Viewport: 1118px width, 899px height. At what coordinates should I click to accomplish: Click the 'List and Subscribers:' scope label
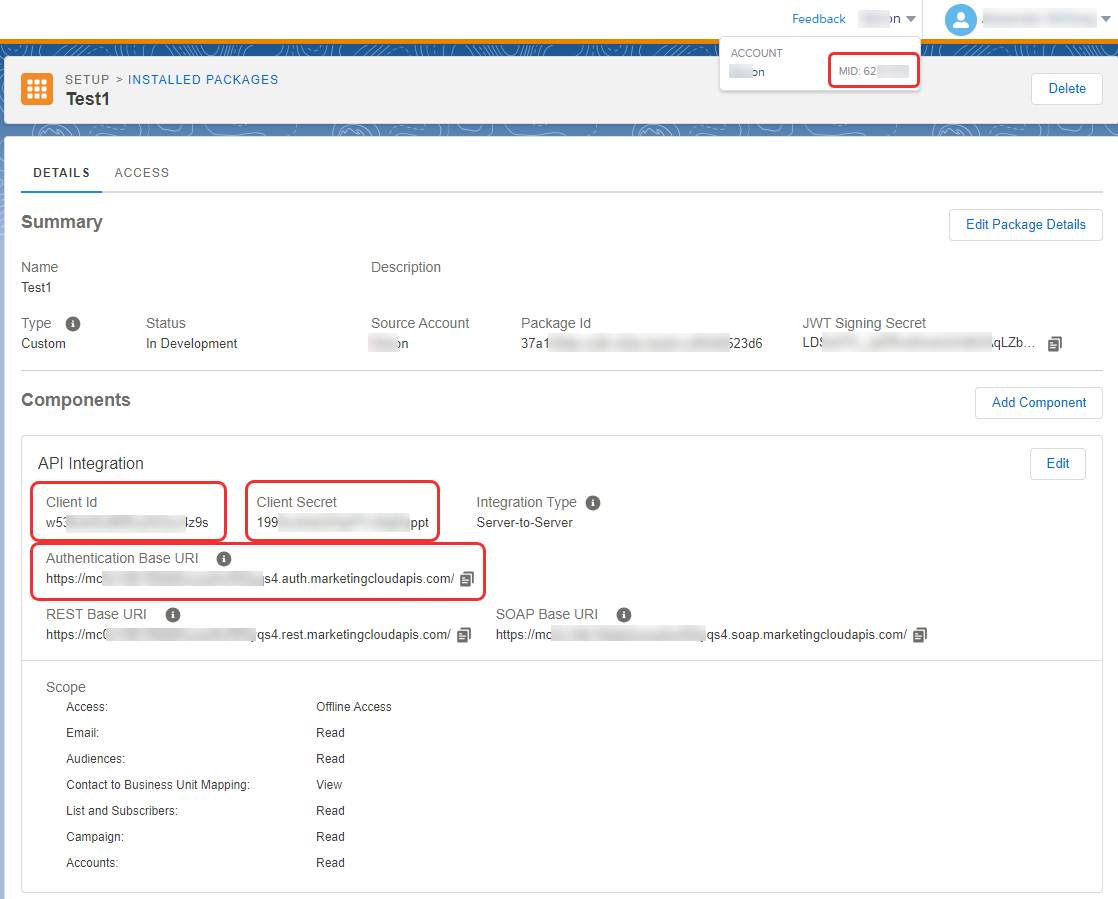click(122, 811)
